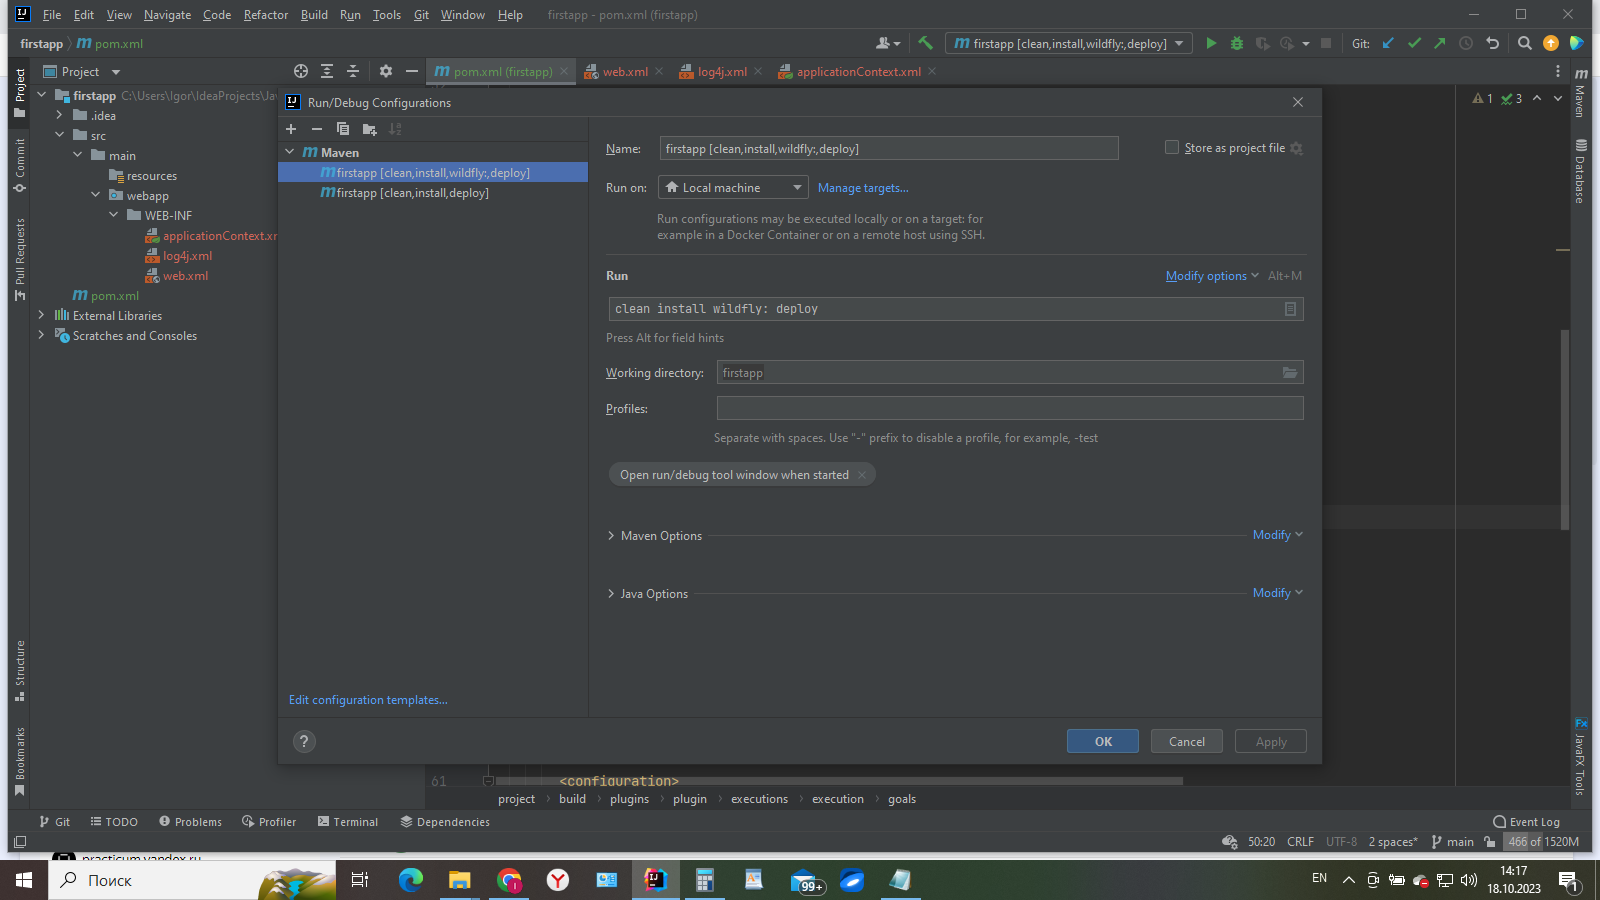Select firstapp [clean,install,deploy] configuration

[433, 193]
